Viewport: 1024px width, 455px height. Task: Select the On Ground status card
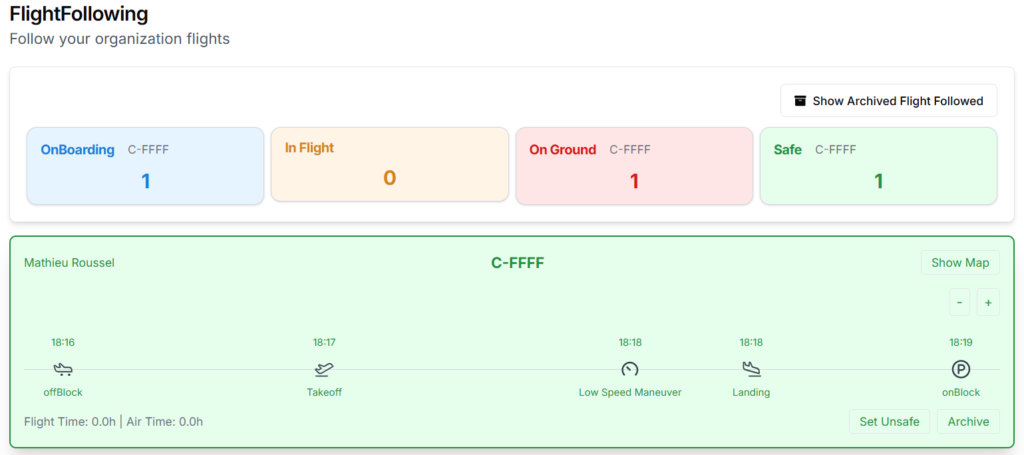point(634,166)
